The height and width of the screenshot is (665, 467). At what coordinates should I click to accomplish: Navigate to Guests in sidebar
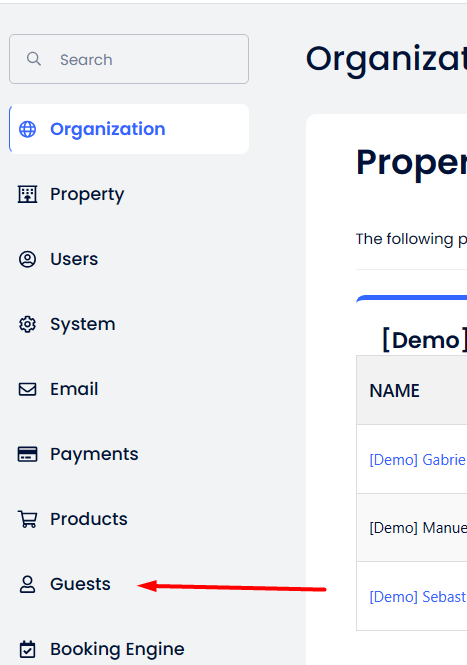[x=80, y=584]
